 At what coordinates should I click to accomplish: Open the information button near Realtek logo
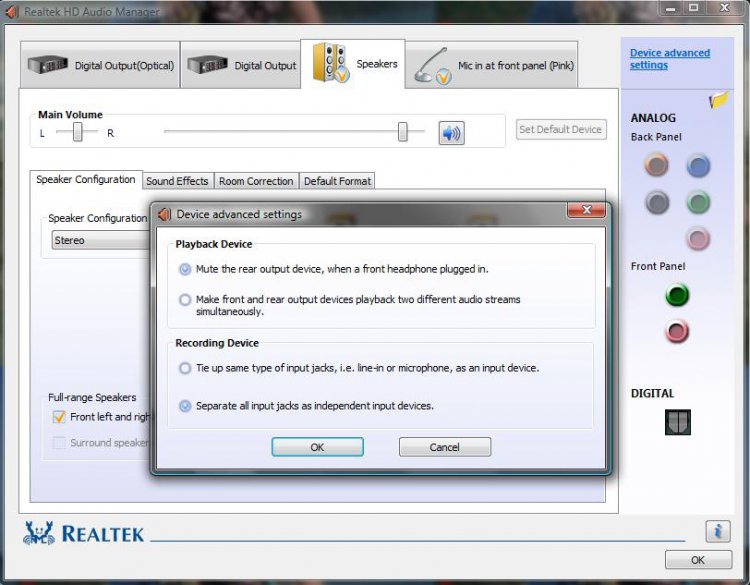[x=717, y=531]
